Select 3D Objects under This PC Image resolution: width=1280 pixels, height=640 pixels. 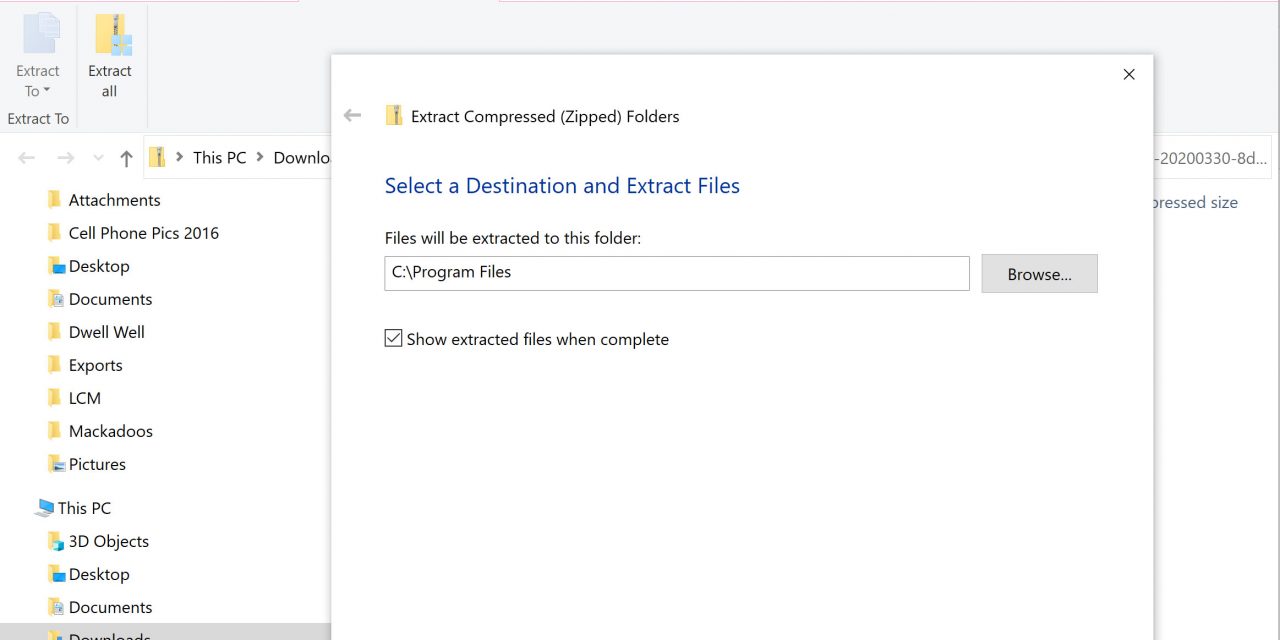(x=108, y=541)
